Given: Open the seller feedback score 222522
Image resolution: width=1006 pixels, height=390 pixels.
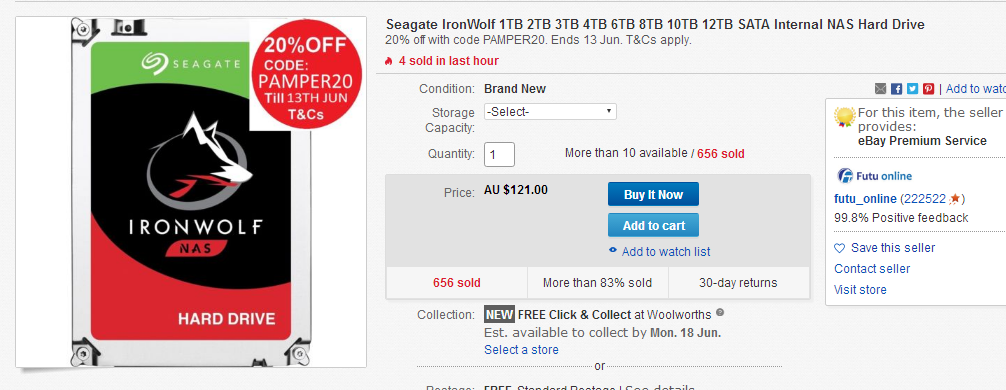Looking at the screenshot, I should pyautogui.click(x=925, y=198).
